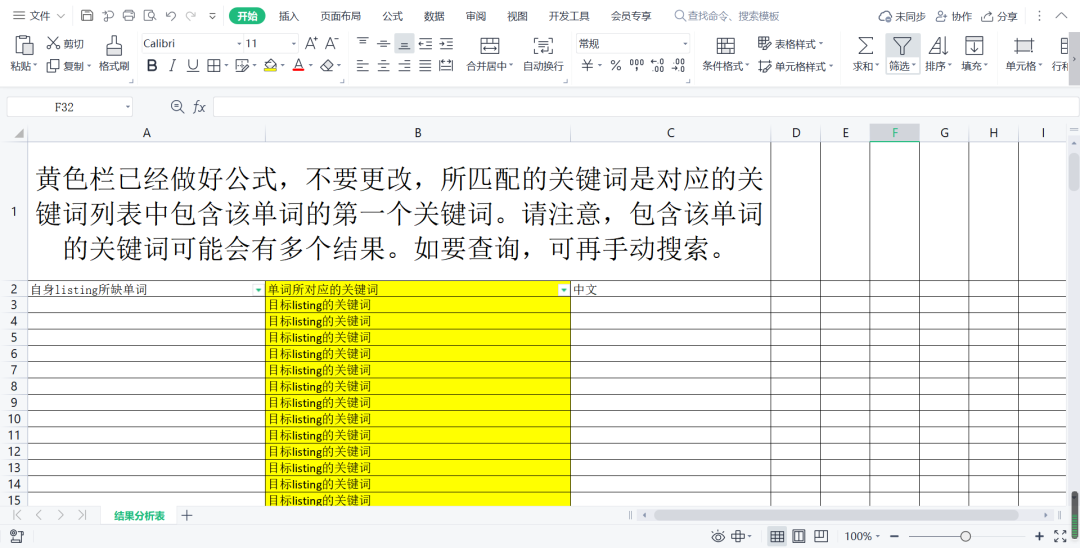Click the Conditional Formatting 条件格式 icon
This screenshot has height=548, width=1080.
[725, 46]
